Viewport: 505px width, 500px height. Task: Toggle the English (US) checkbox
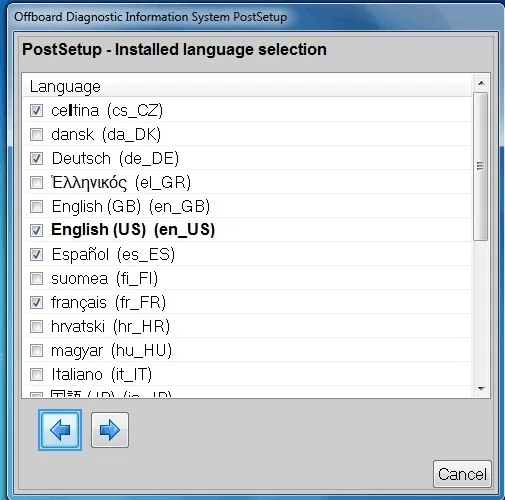[x=36, y=230]
